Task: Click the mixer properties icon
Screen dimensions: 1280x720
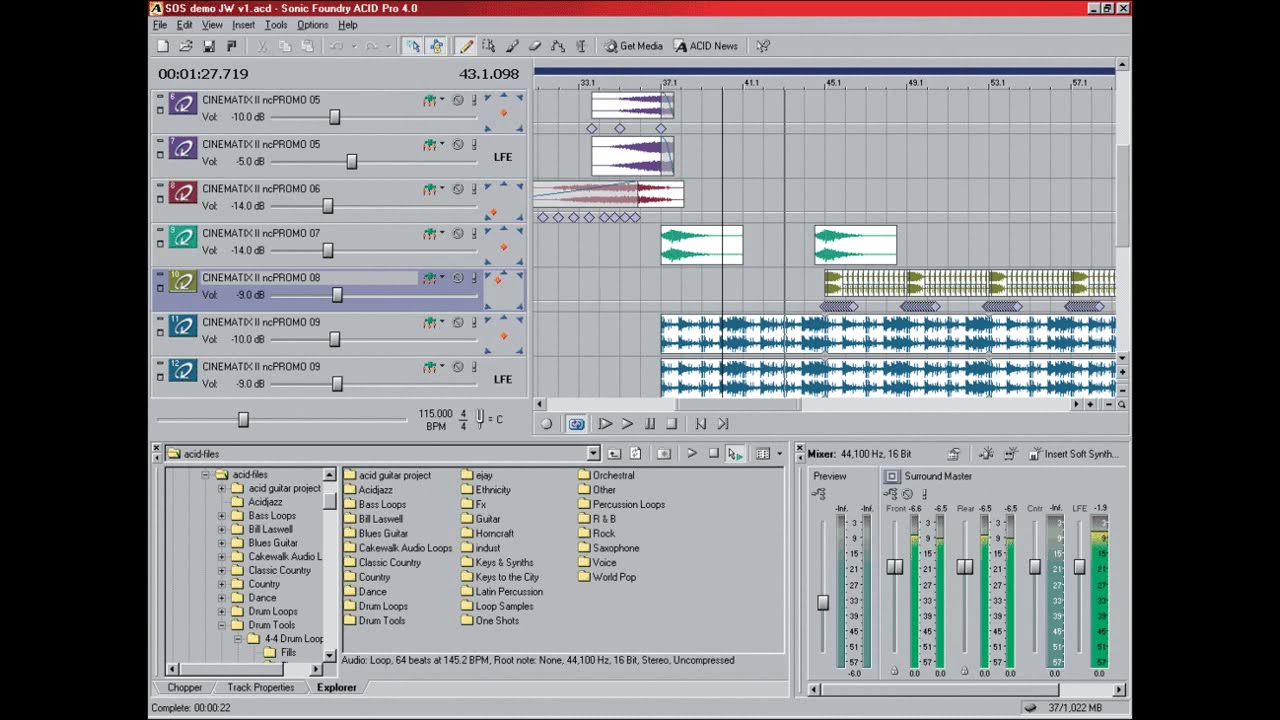Action: 954,454
